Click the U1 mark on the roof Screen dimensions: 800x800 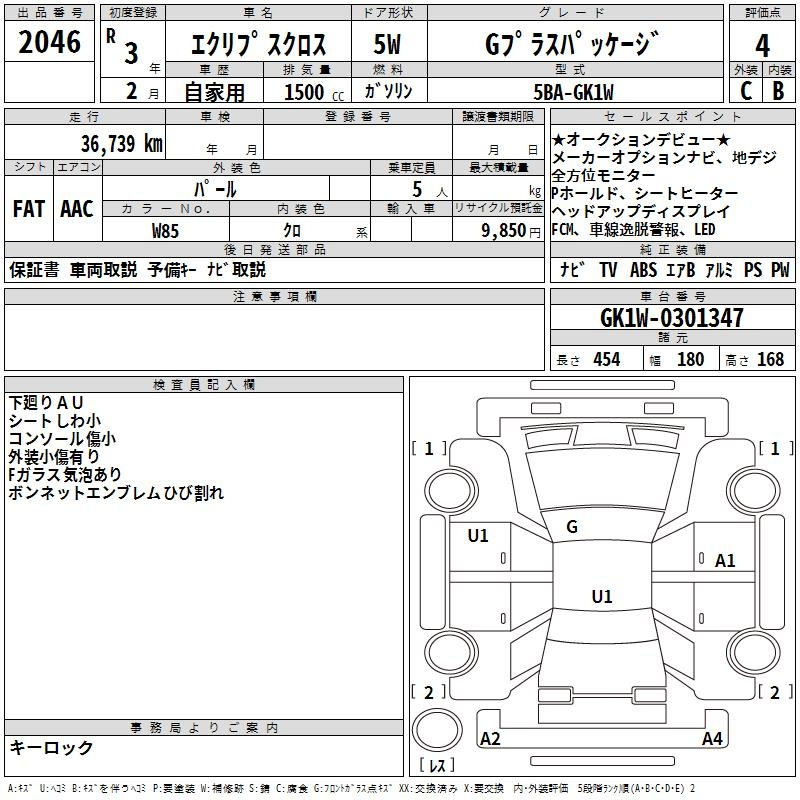(x=602, y=596)
